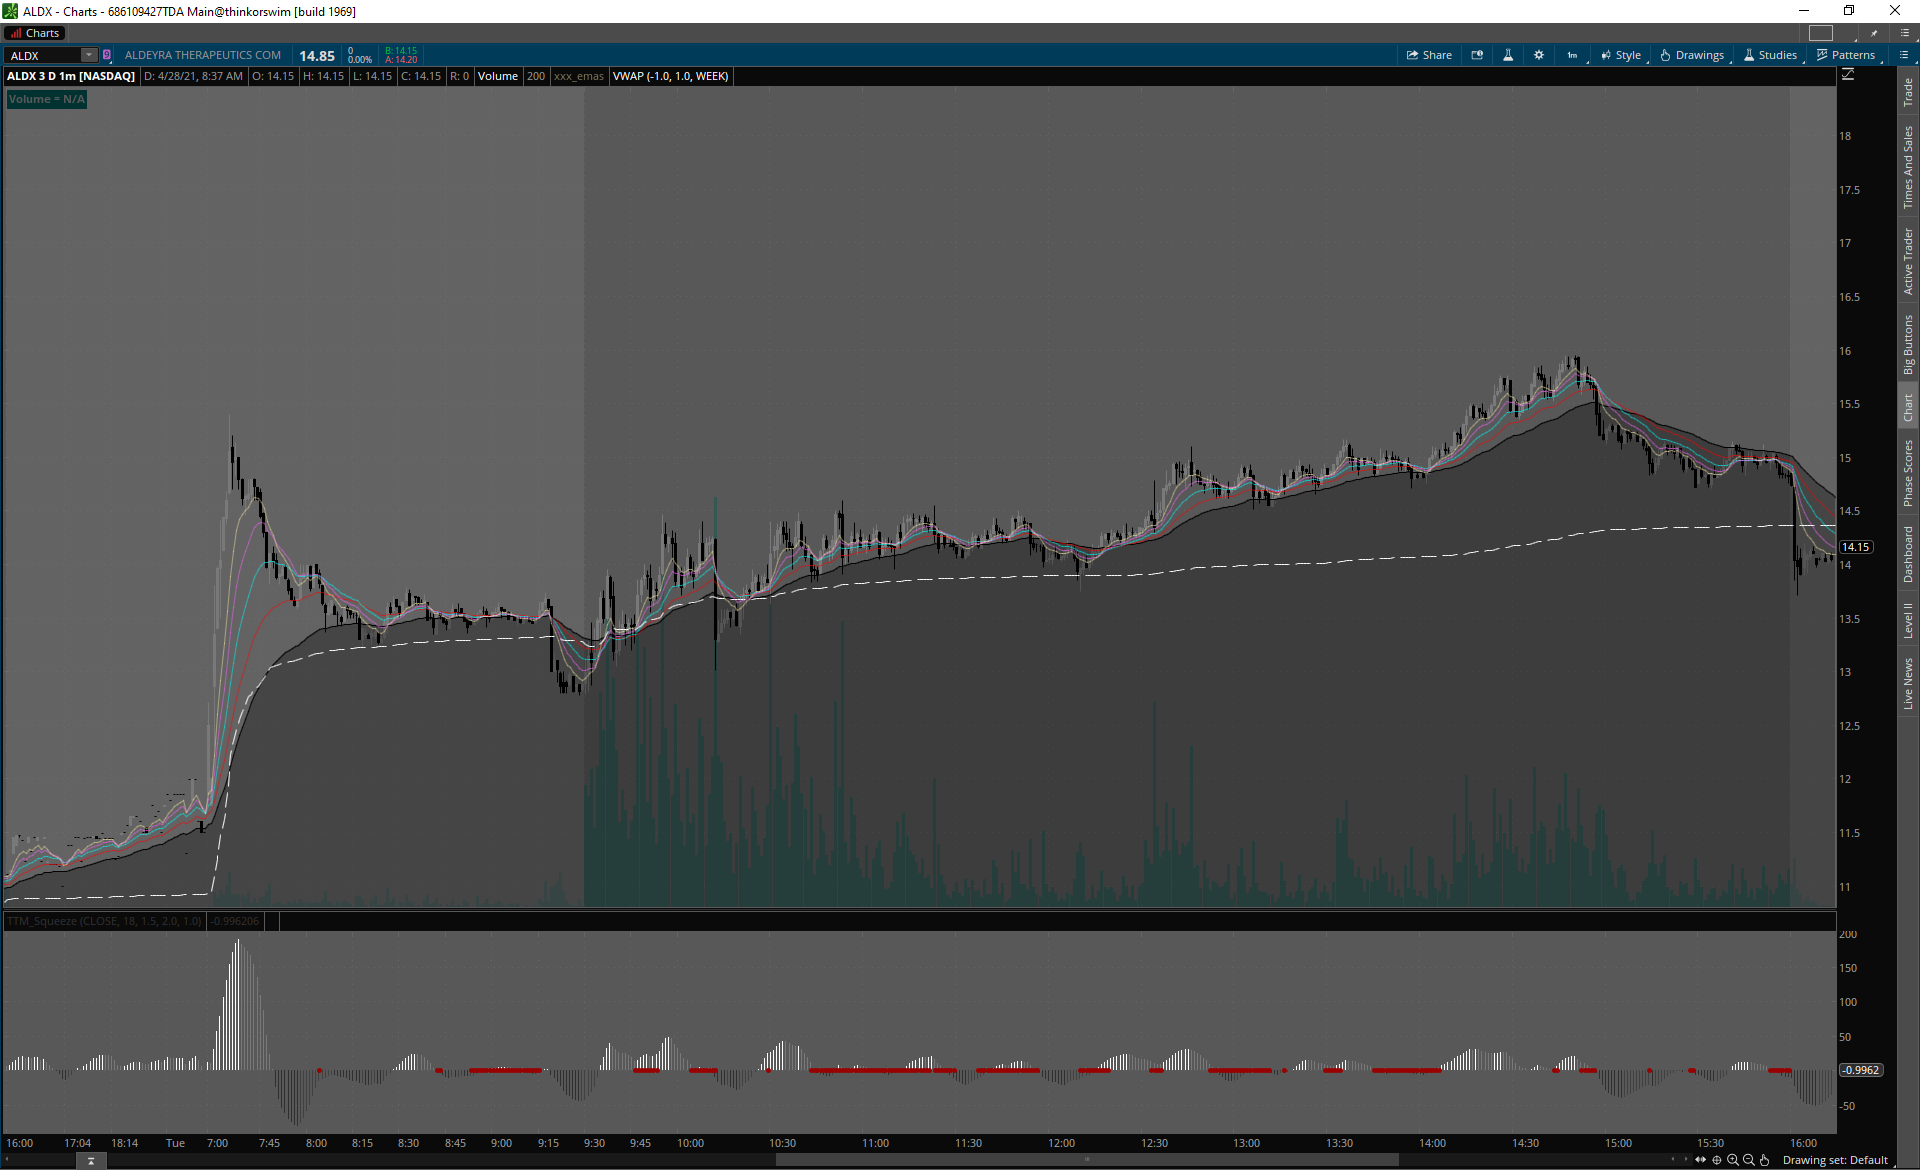1920x1170 pixels.
Task: Click the chart alert icon beside Share
Action: click(1477, 55)
